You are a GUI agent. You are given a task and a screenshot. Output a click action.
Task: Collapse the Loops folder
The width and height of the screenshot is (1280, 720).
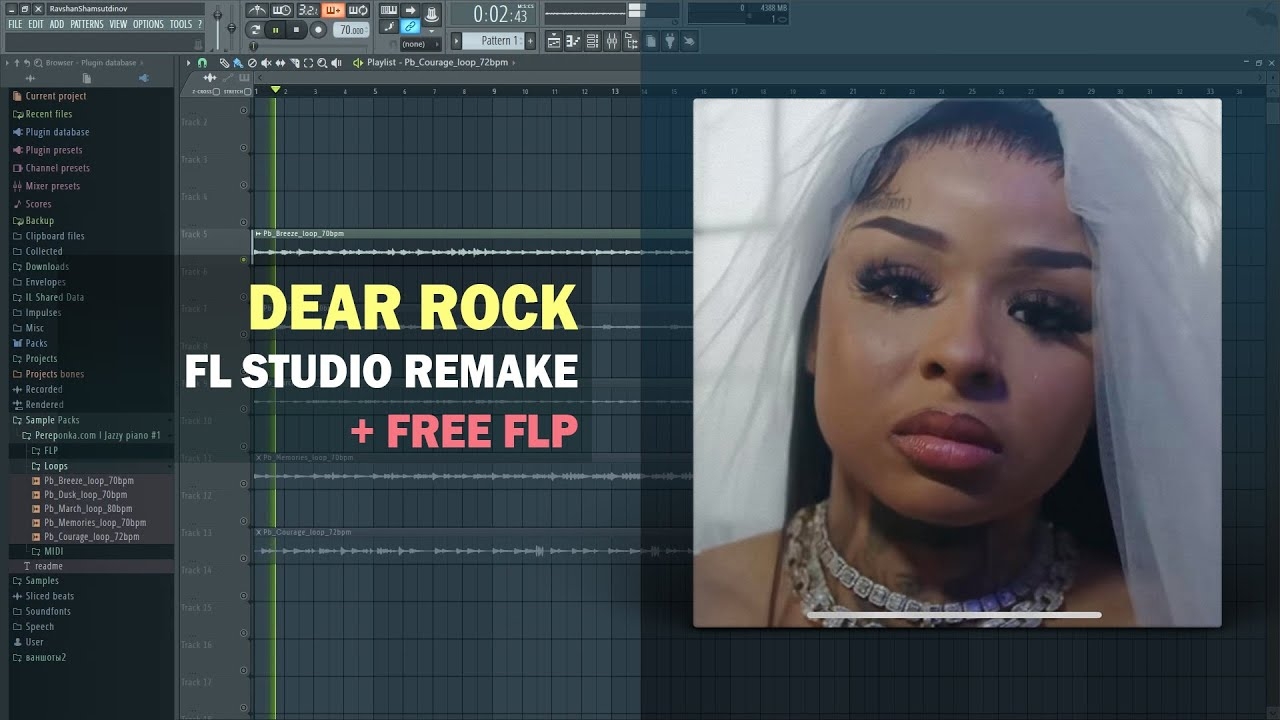tap(50, 466)
